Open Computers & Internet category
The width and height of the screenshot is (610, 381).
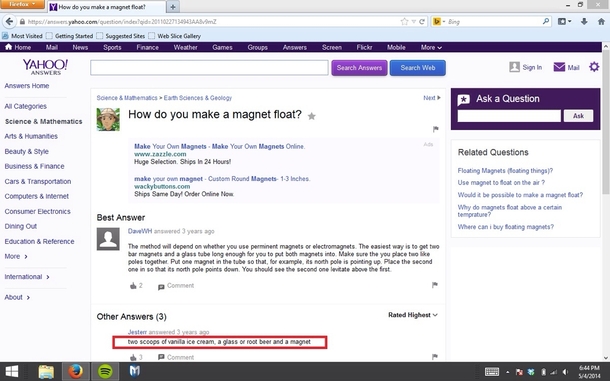(x=37, y=196)
